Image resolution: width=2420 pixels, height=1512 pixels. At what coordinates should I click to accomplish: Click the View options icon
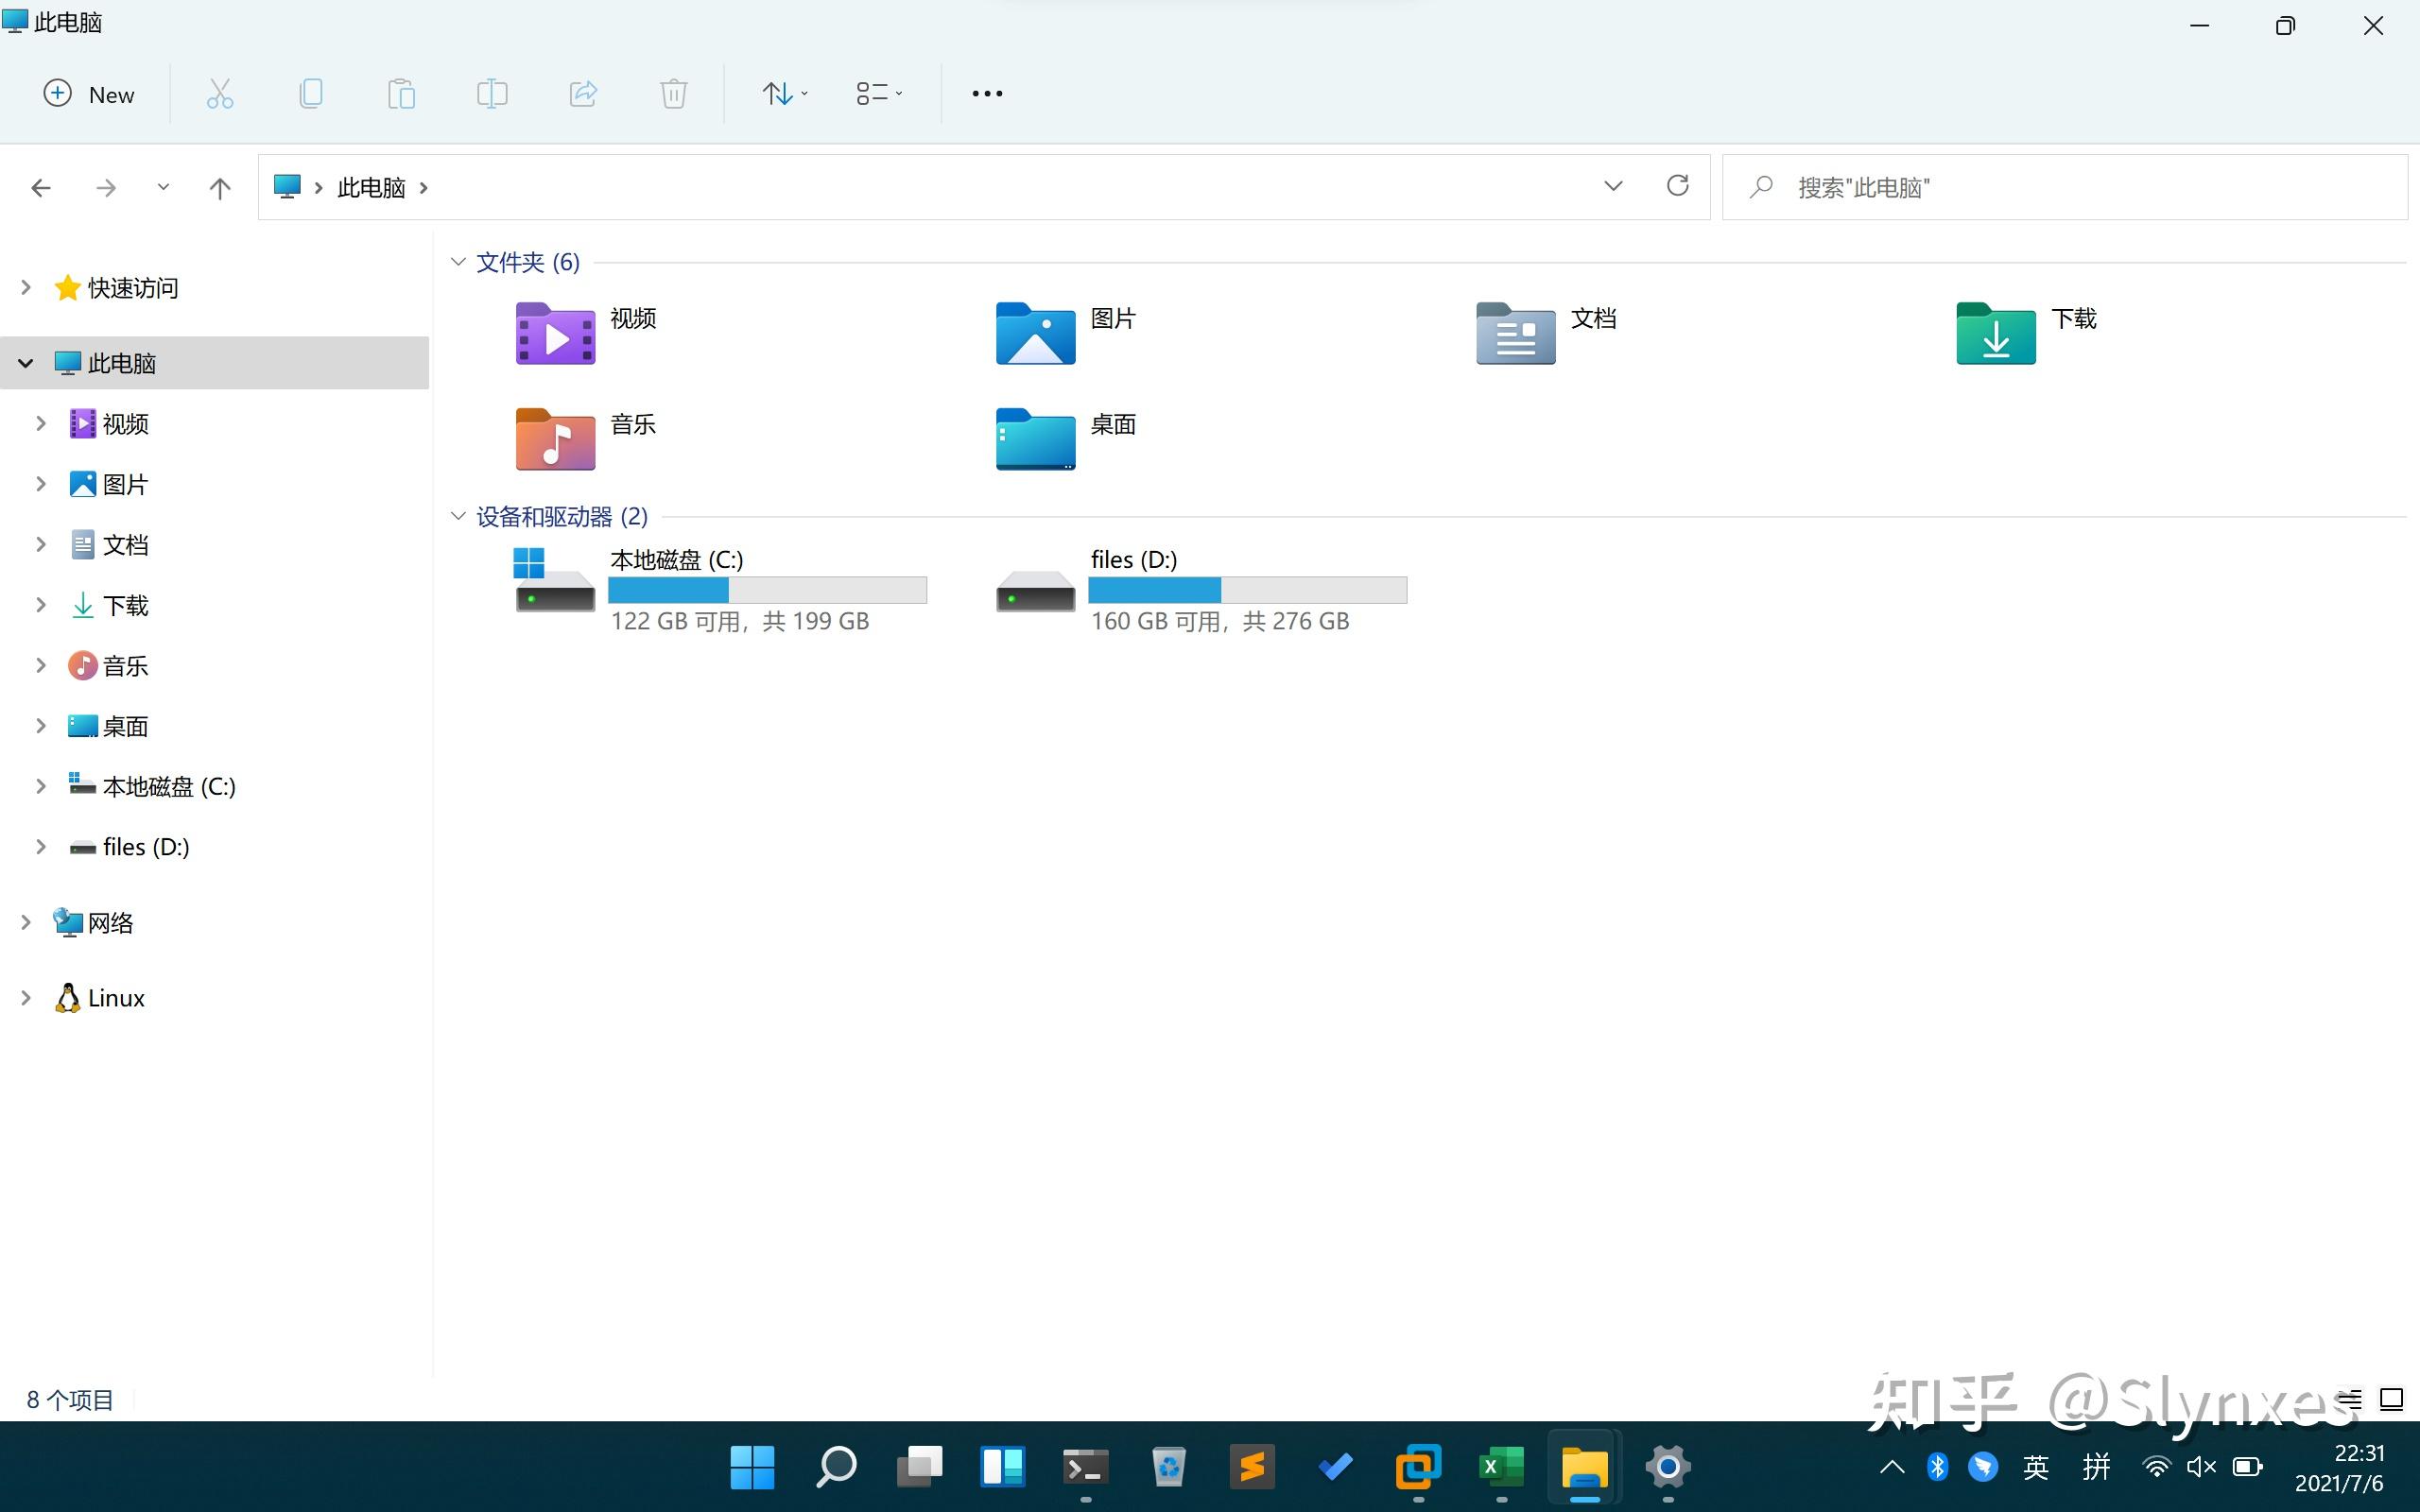coord(880,93)
